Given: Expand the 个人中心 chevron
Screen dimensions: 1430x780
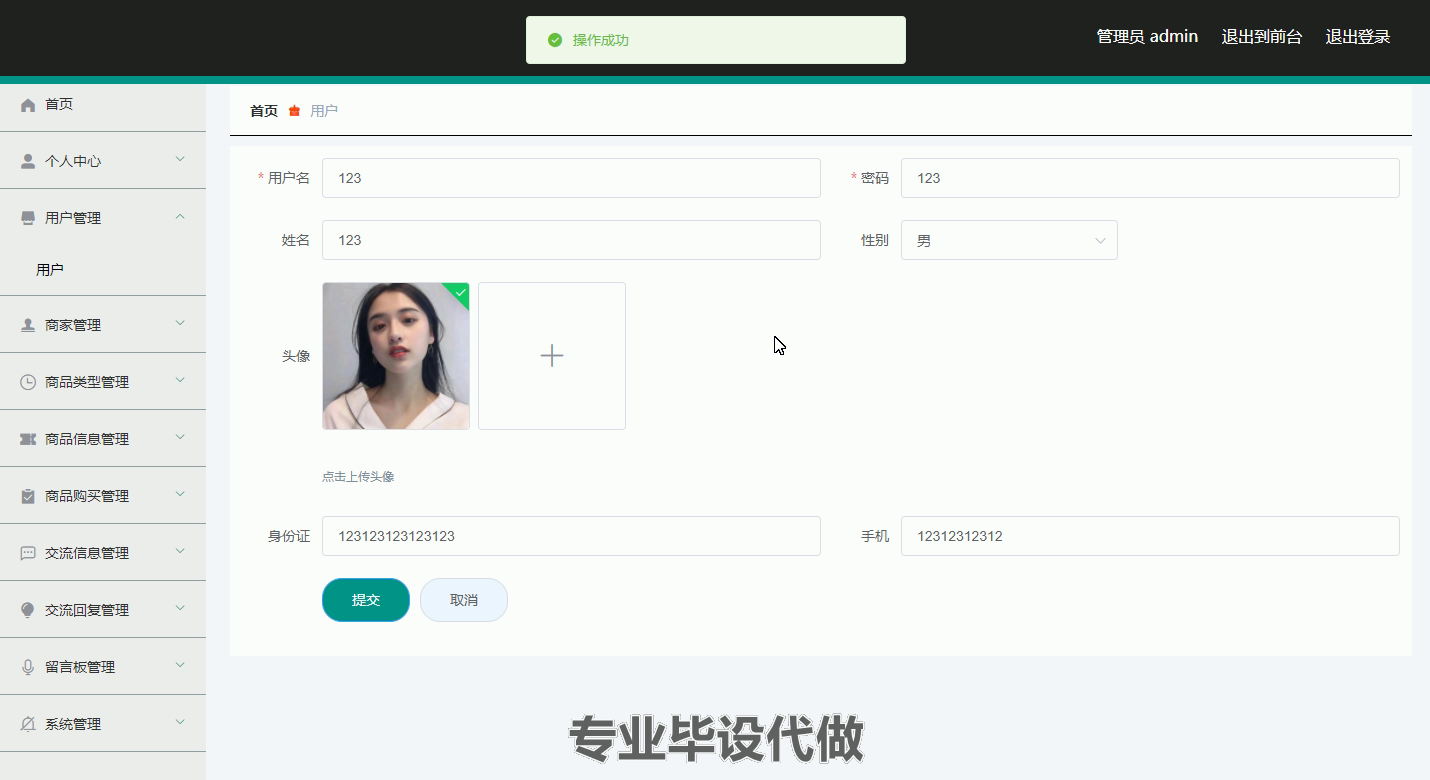Looking at the screenshot, I should click(x=180, y=160).
